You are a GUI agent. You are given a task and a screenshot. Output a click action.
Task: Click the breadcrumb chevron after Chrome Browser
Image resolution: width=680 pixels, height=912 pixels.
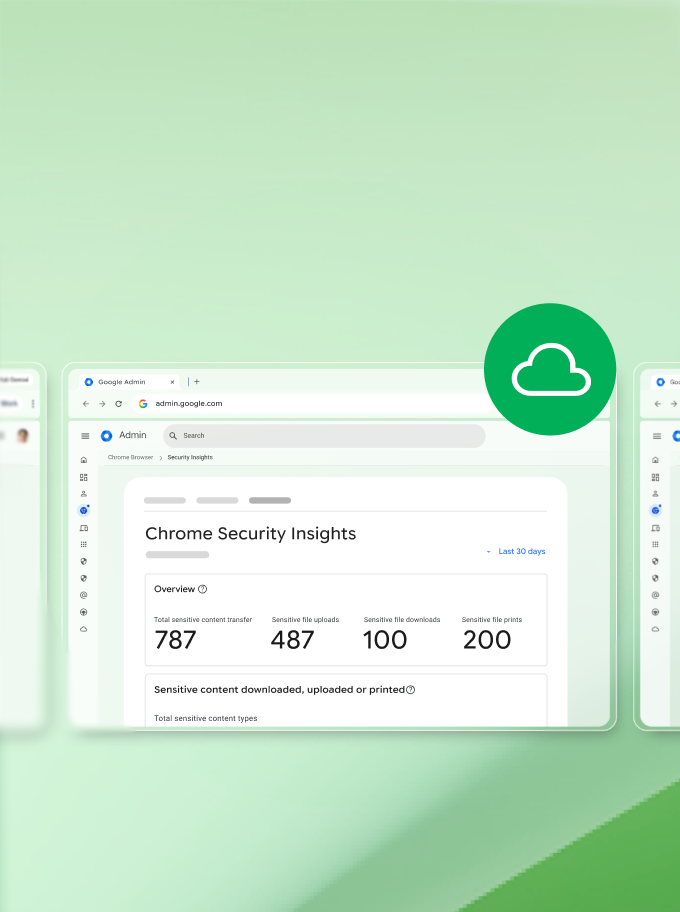(161, 458)
